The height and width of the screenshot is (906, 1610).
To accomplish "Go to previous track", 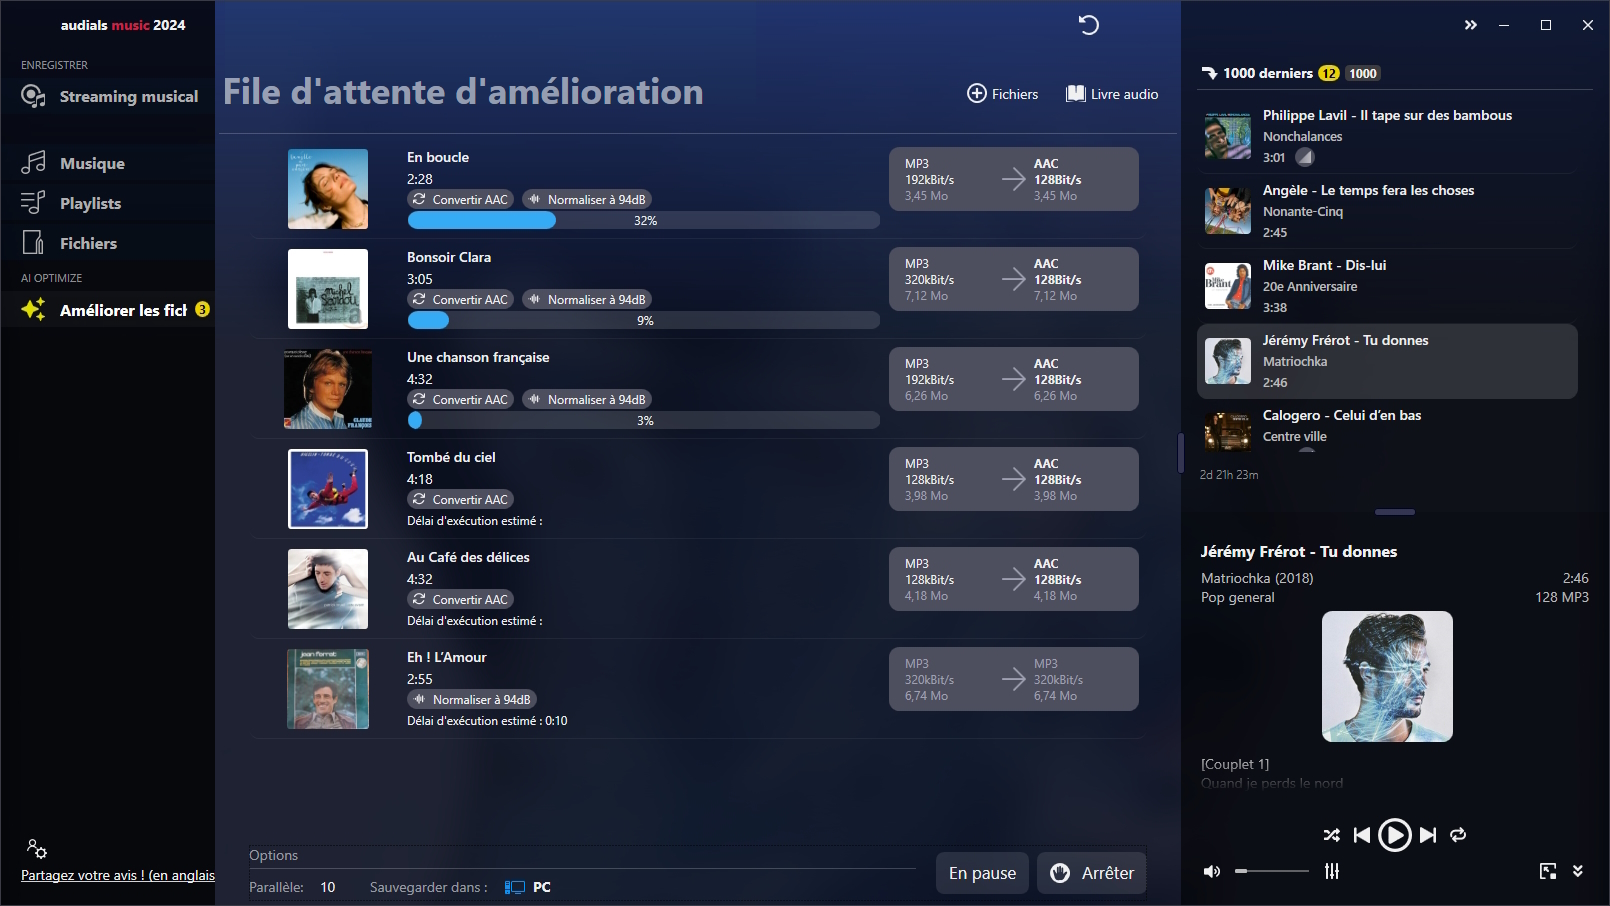I will [1362, 835].
